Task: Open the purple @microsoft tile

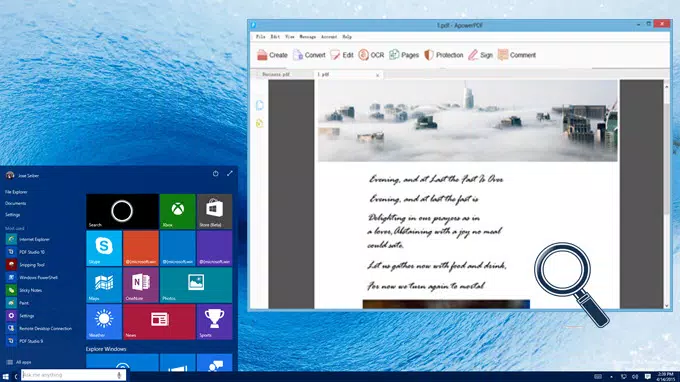Action: click(x=214, y=248)
